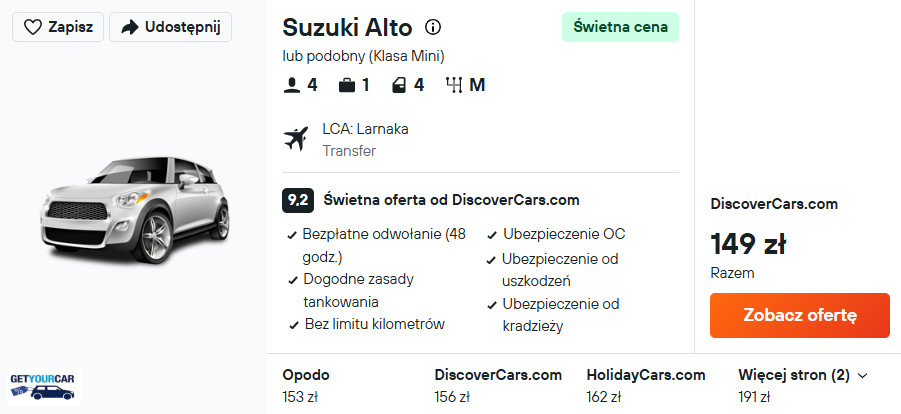Click the airplane pickup location icon
The height and width of the screenshot is (414, 901).
[296, 139]
